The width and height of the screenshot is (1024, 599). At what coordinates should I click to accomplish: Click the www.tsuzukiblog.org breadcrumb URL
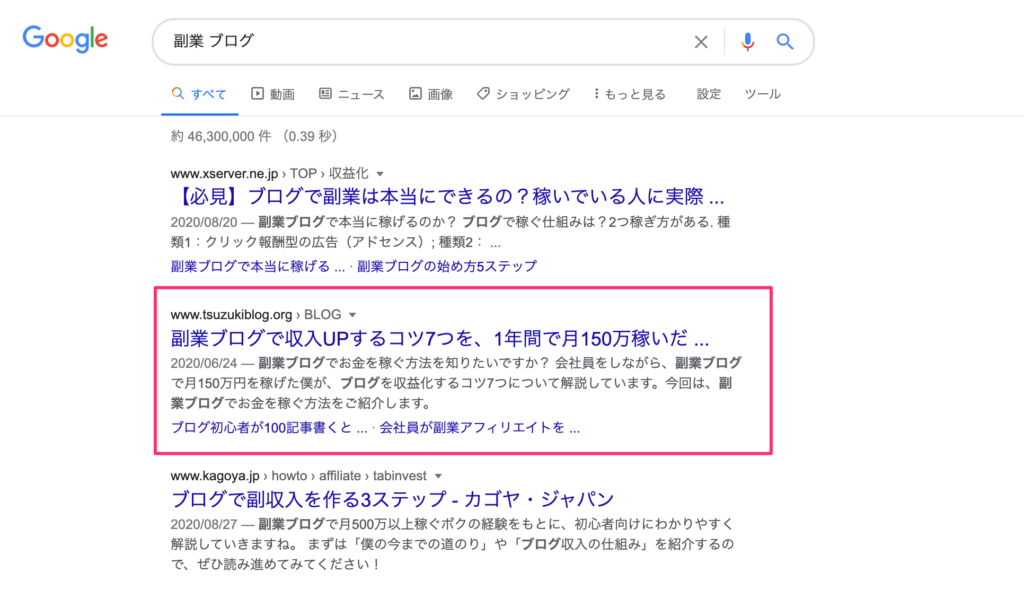tap(231, 315)
